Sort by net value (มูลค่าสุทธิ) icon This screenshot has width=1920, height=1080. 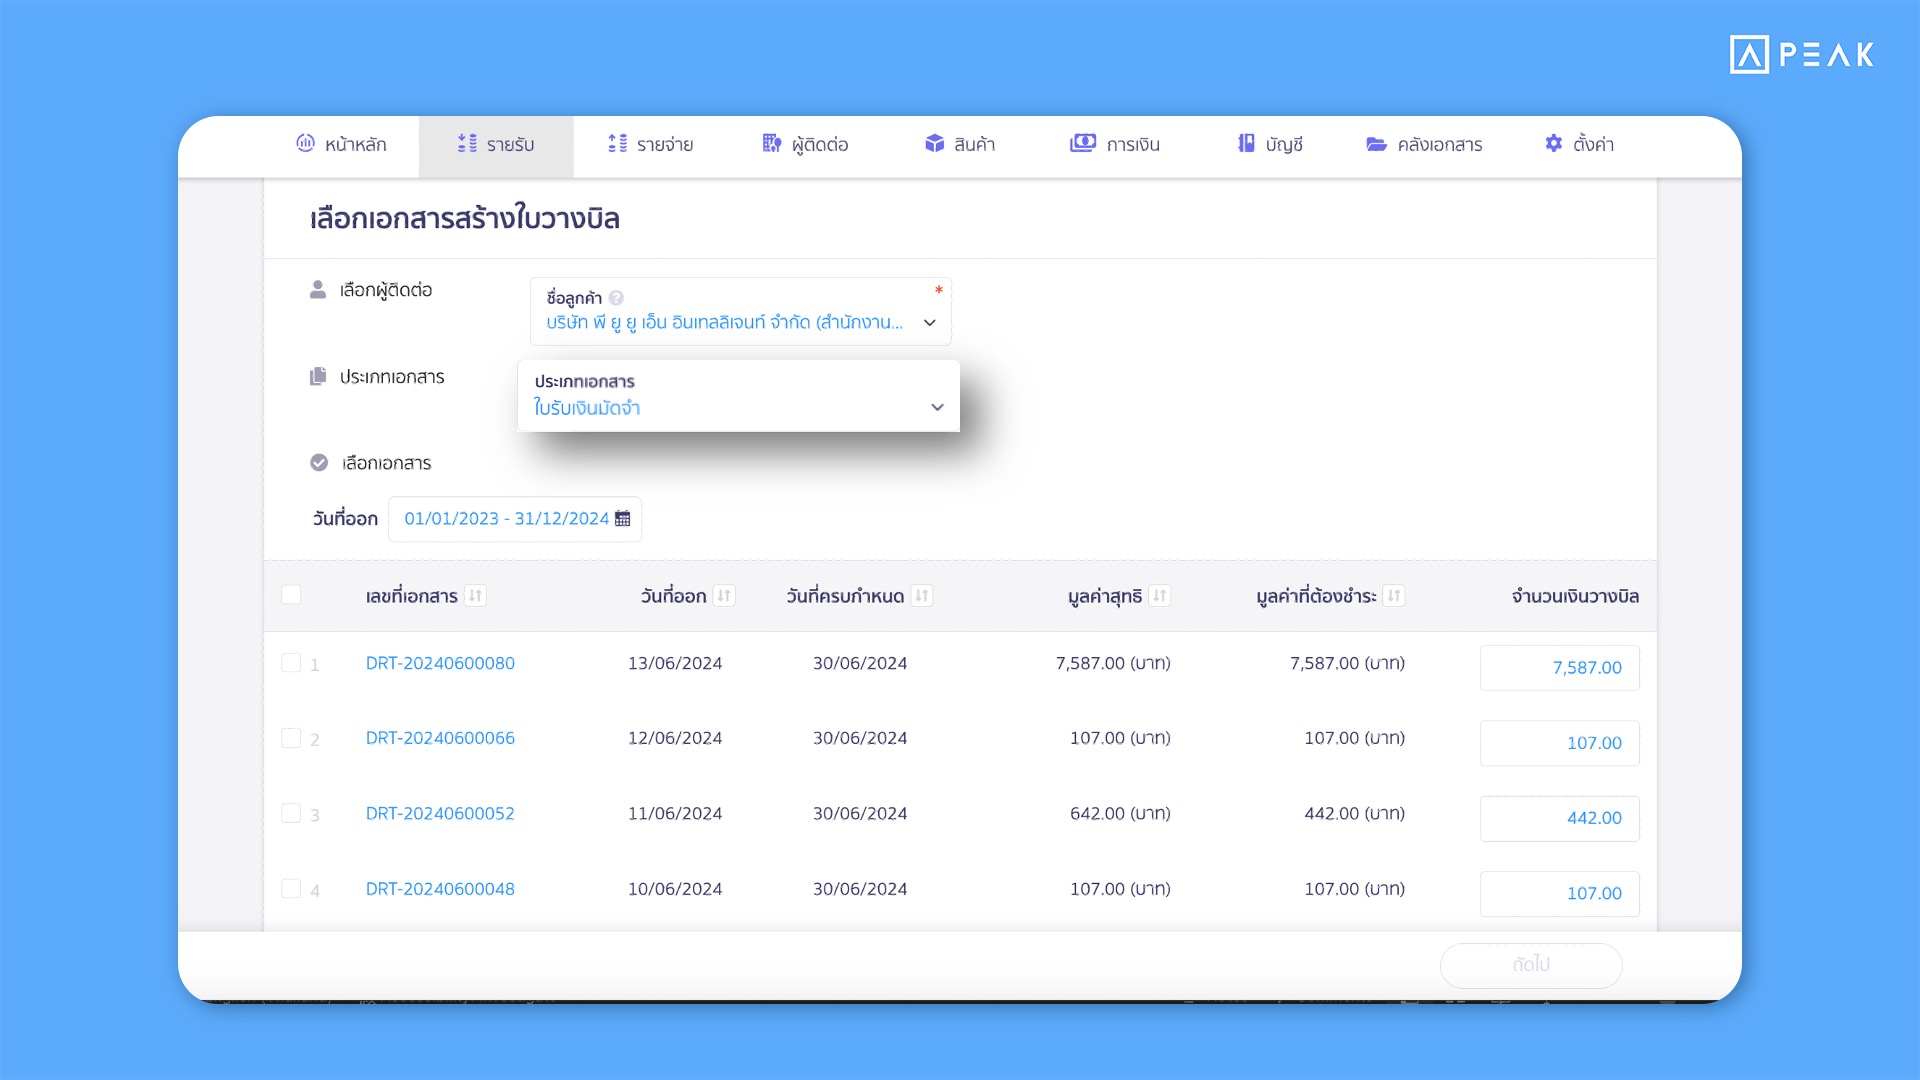(1159, 596)
